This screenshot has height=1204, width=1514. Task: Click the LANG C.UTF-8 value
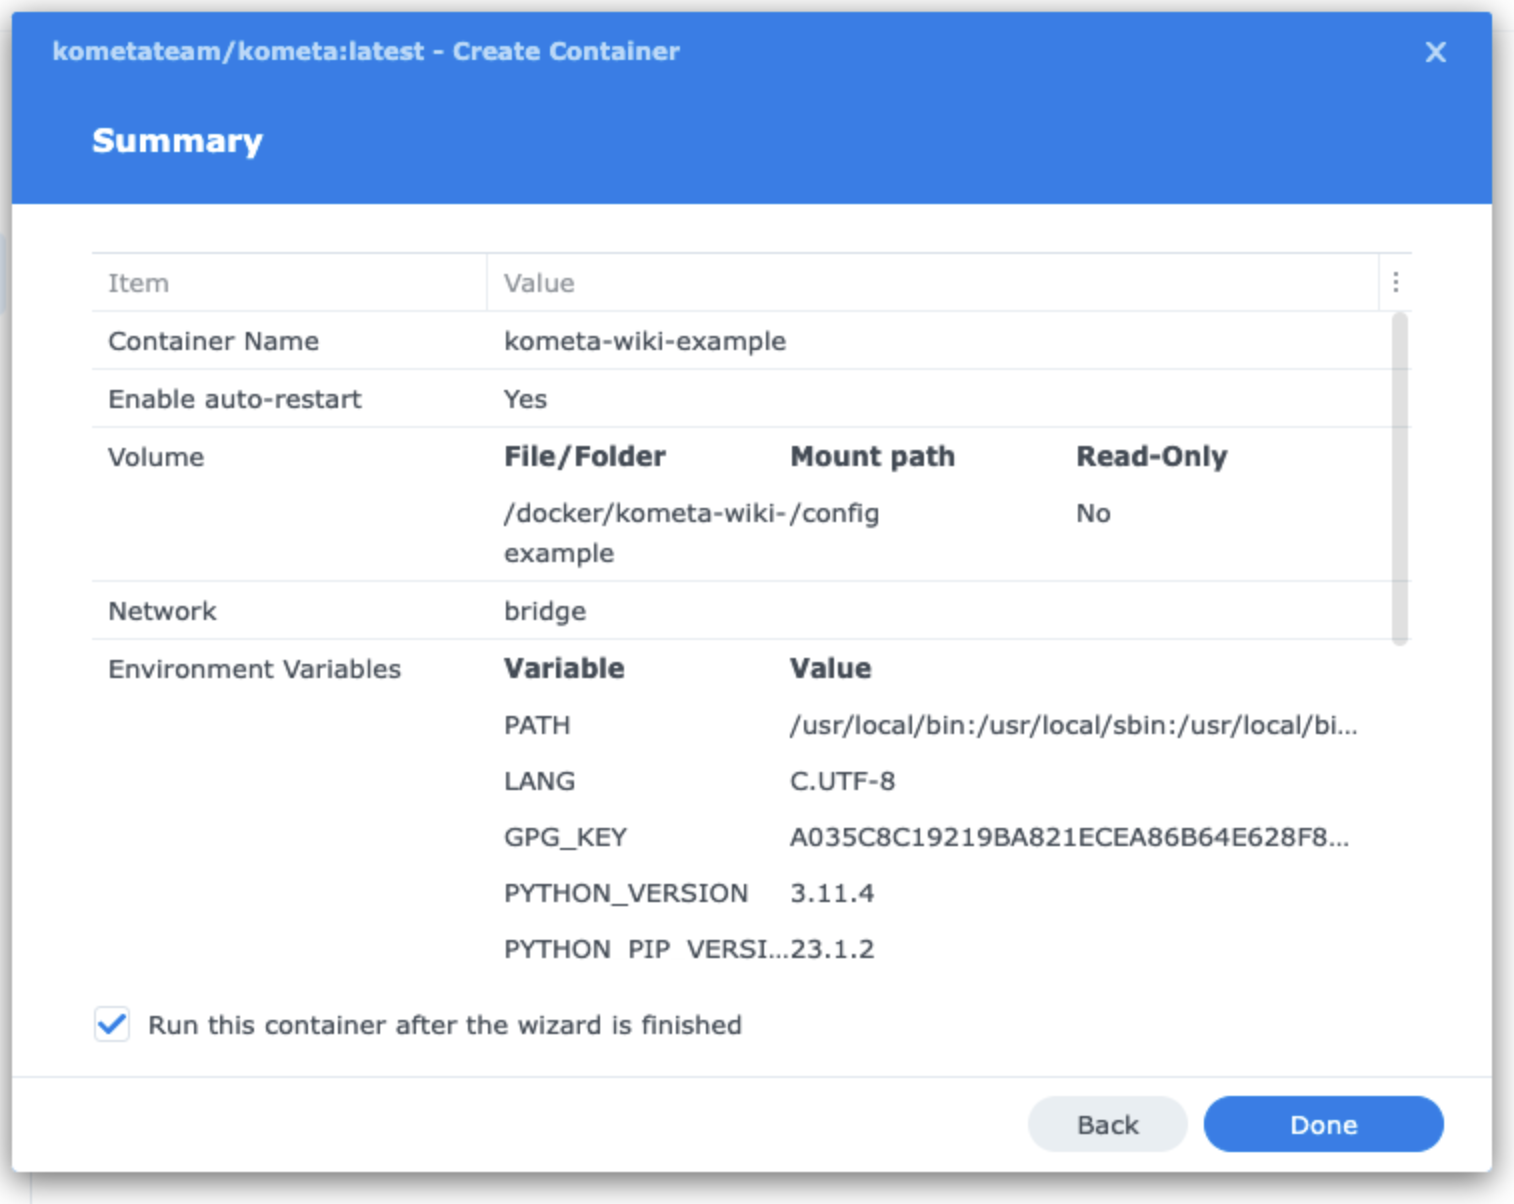[842, 781]
